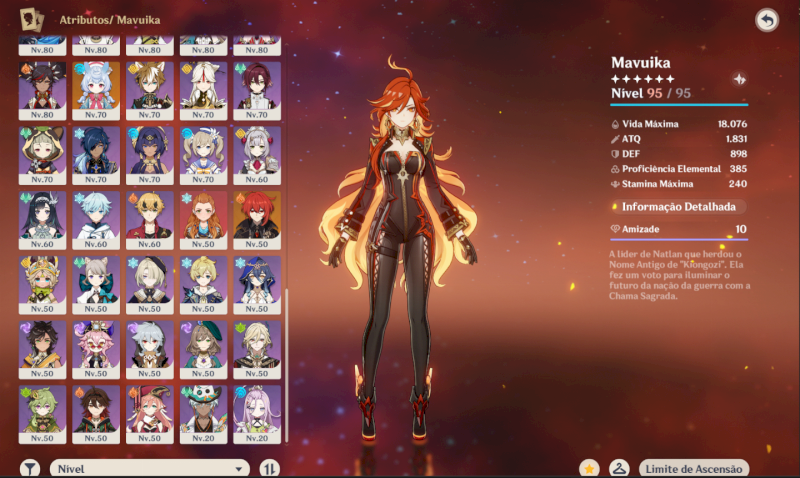800x478 pixels.
Task: Select Barbara with twin tails
Action: pyautogui.click(x=203, y=156)
